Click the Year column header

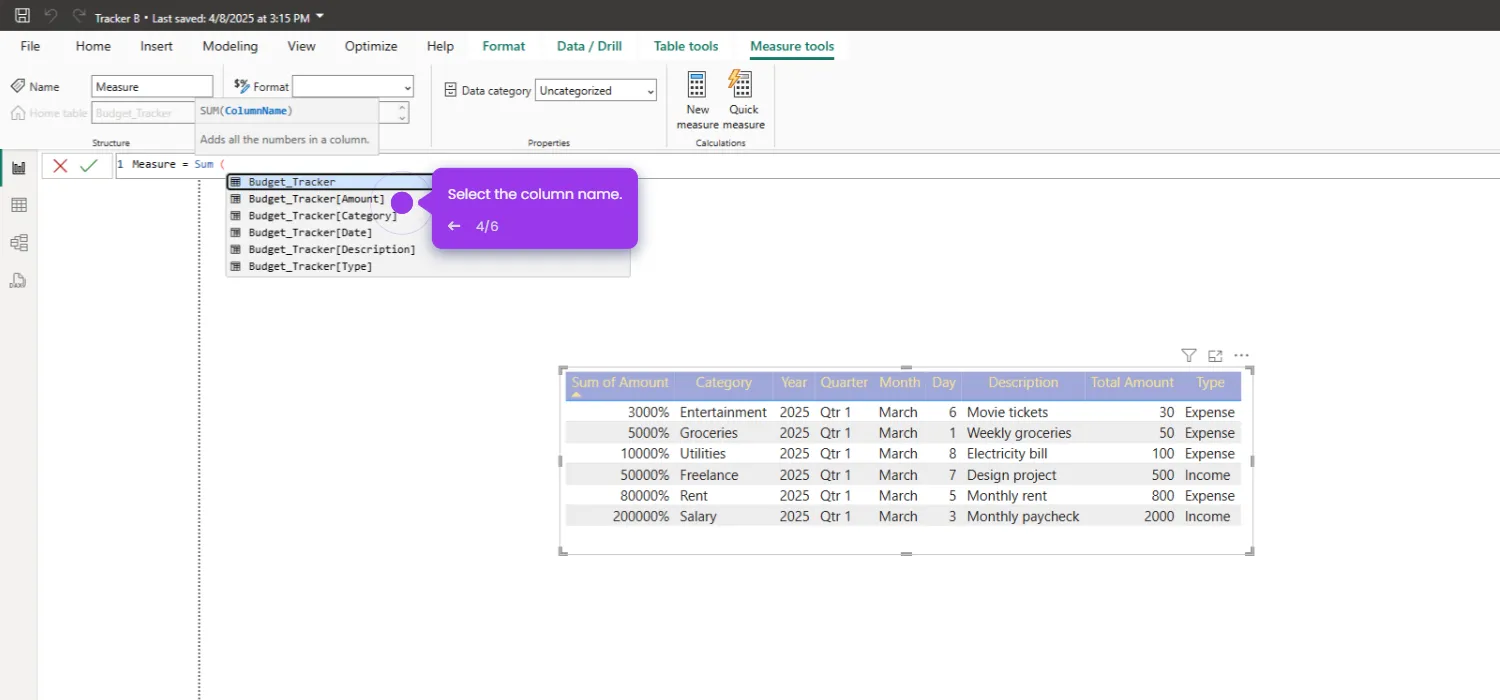(x=794, y=383)
